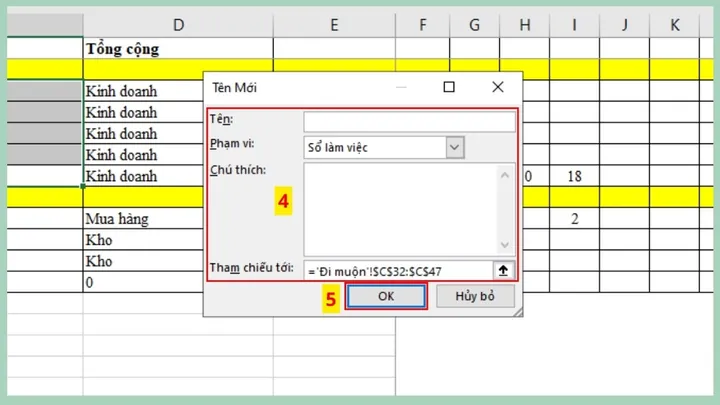Select column F header
The width and height of the screenshot is (720, 405).
tap(422, 25)
